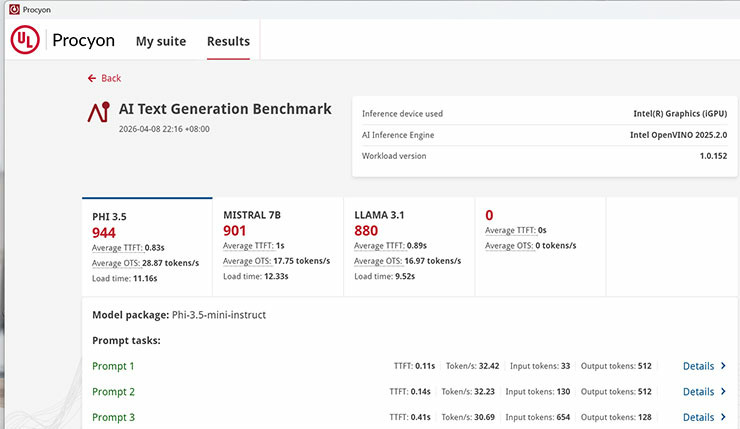Click the AI benchmark logo icon

tap(99, 112)
